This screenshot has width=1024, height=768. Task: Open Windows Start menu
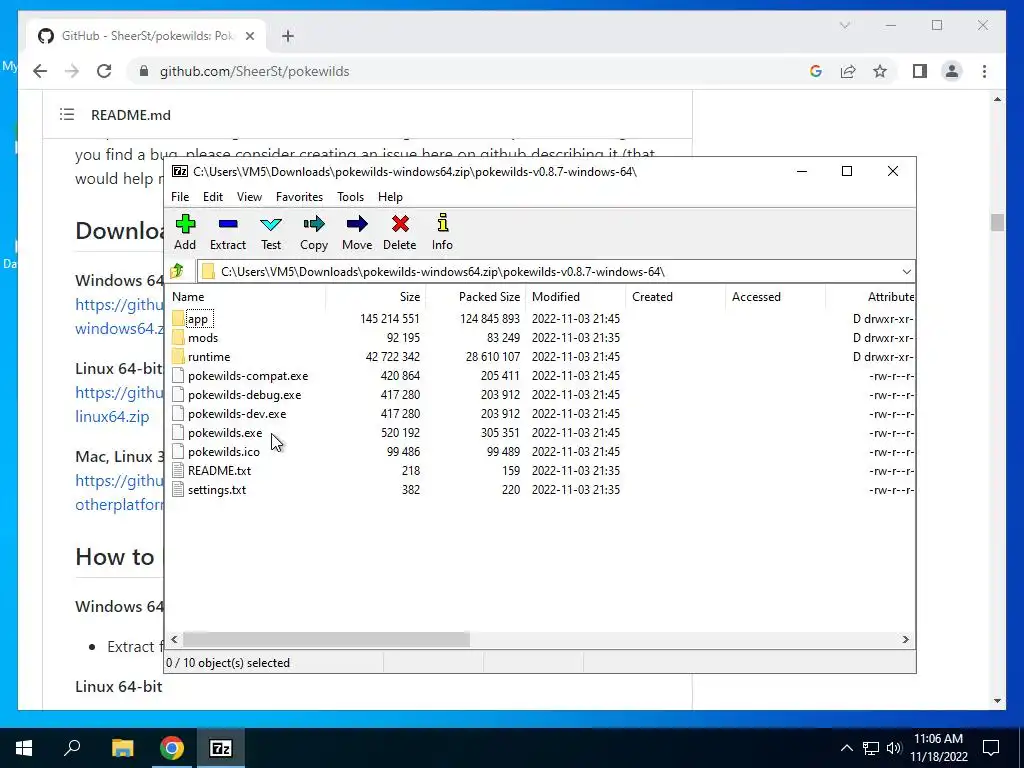(24, 748)
